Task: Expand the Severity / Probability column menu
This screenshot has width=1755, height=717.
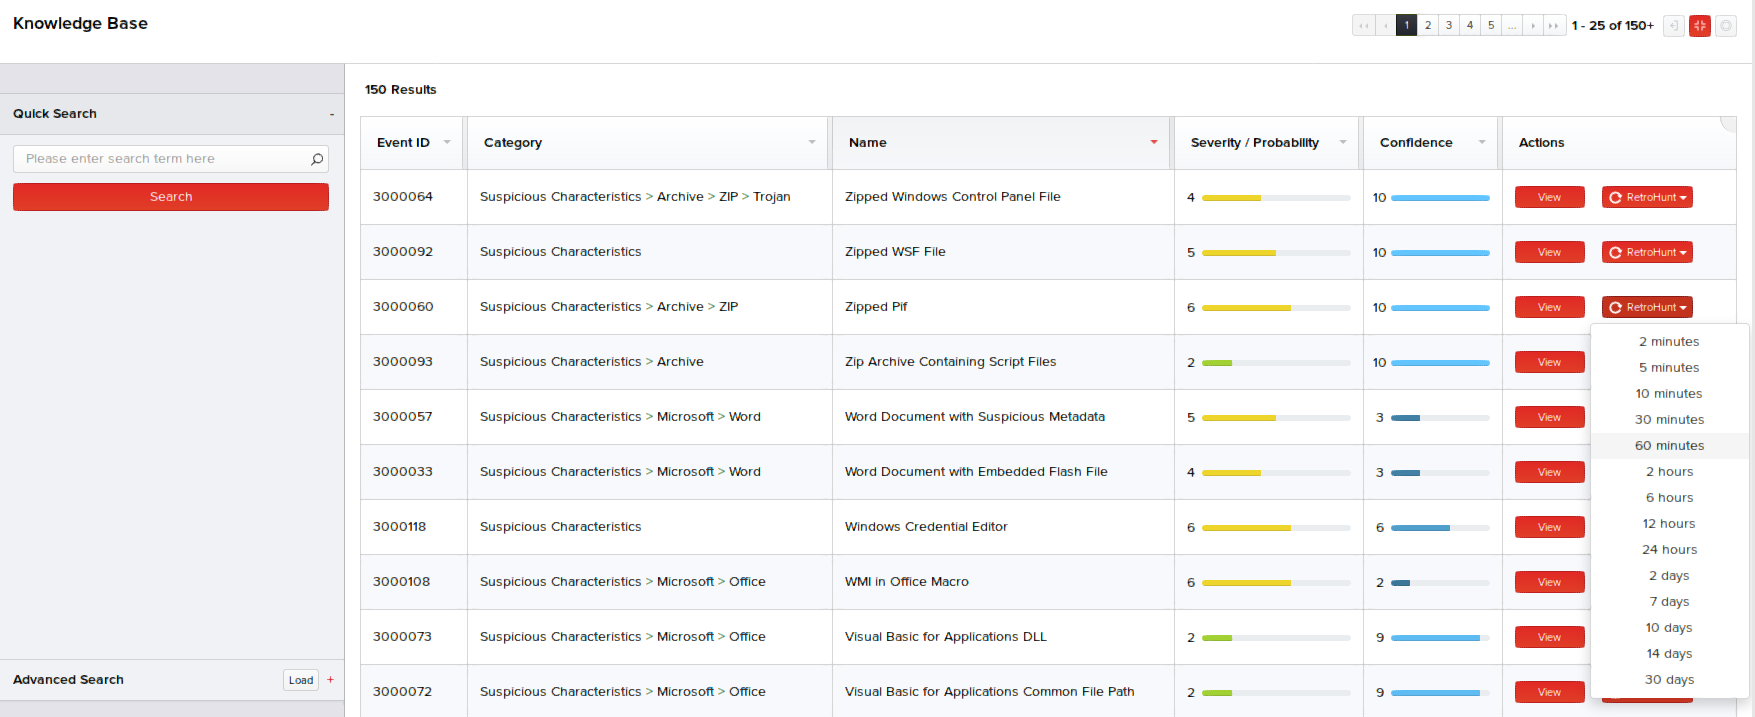Action: [1343, 142]
